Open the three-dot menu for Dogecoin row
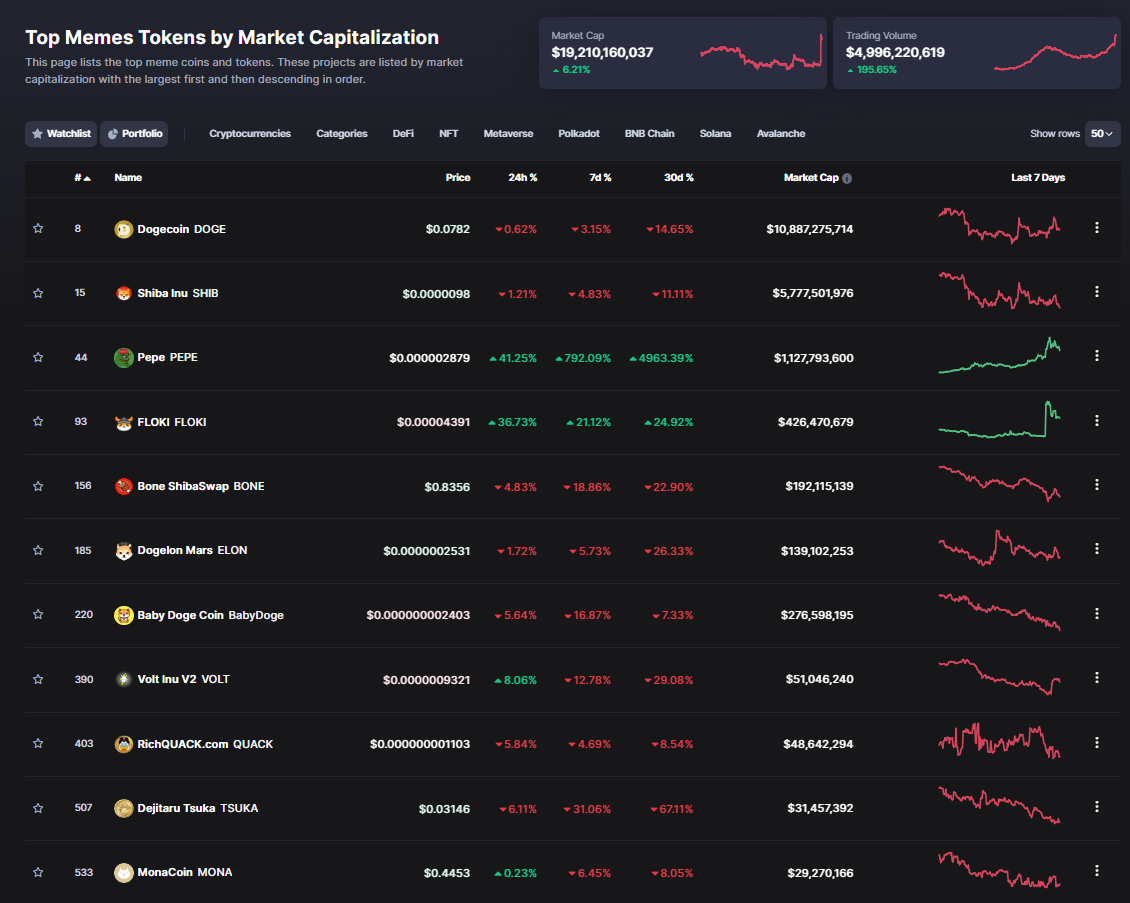Screen dimensions: 1130x903 (1097, 228)
